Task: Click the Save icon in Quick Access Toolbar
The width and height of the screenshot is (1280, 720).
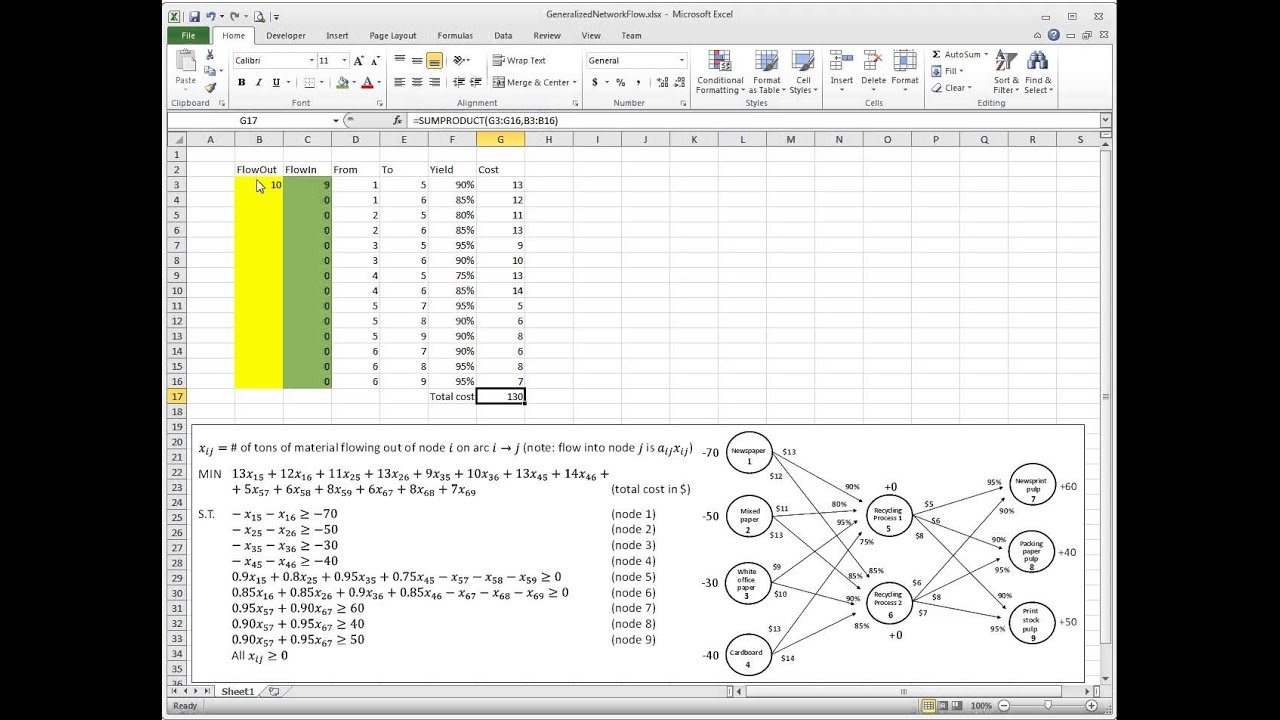Action: tap(193, 16)
